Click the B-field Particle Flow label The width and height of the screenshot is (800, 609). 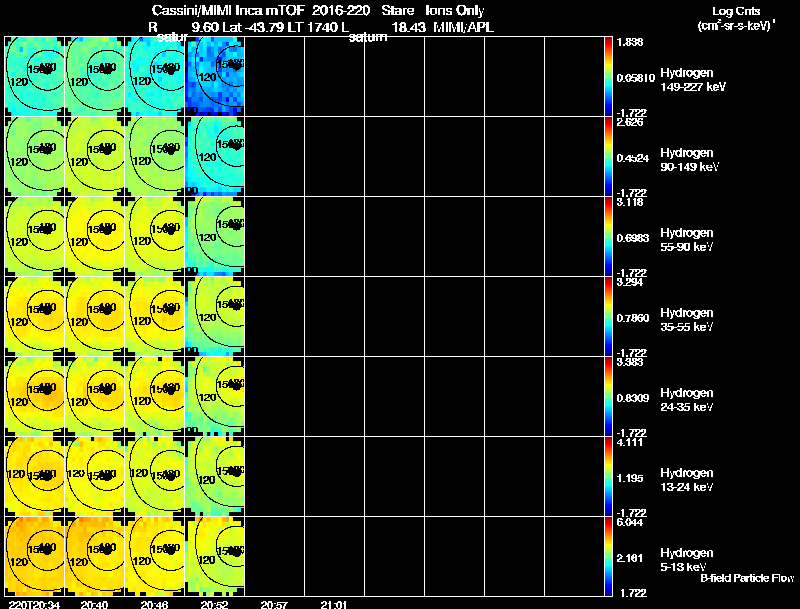747,578
